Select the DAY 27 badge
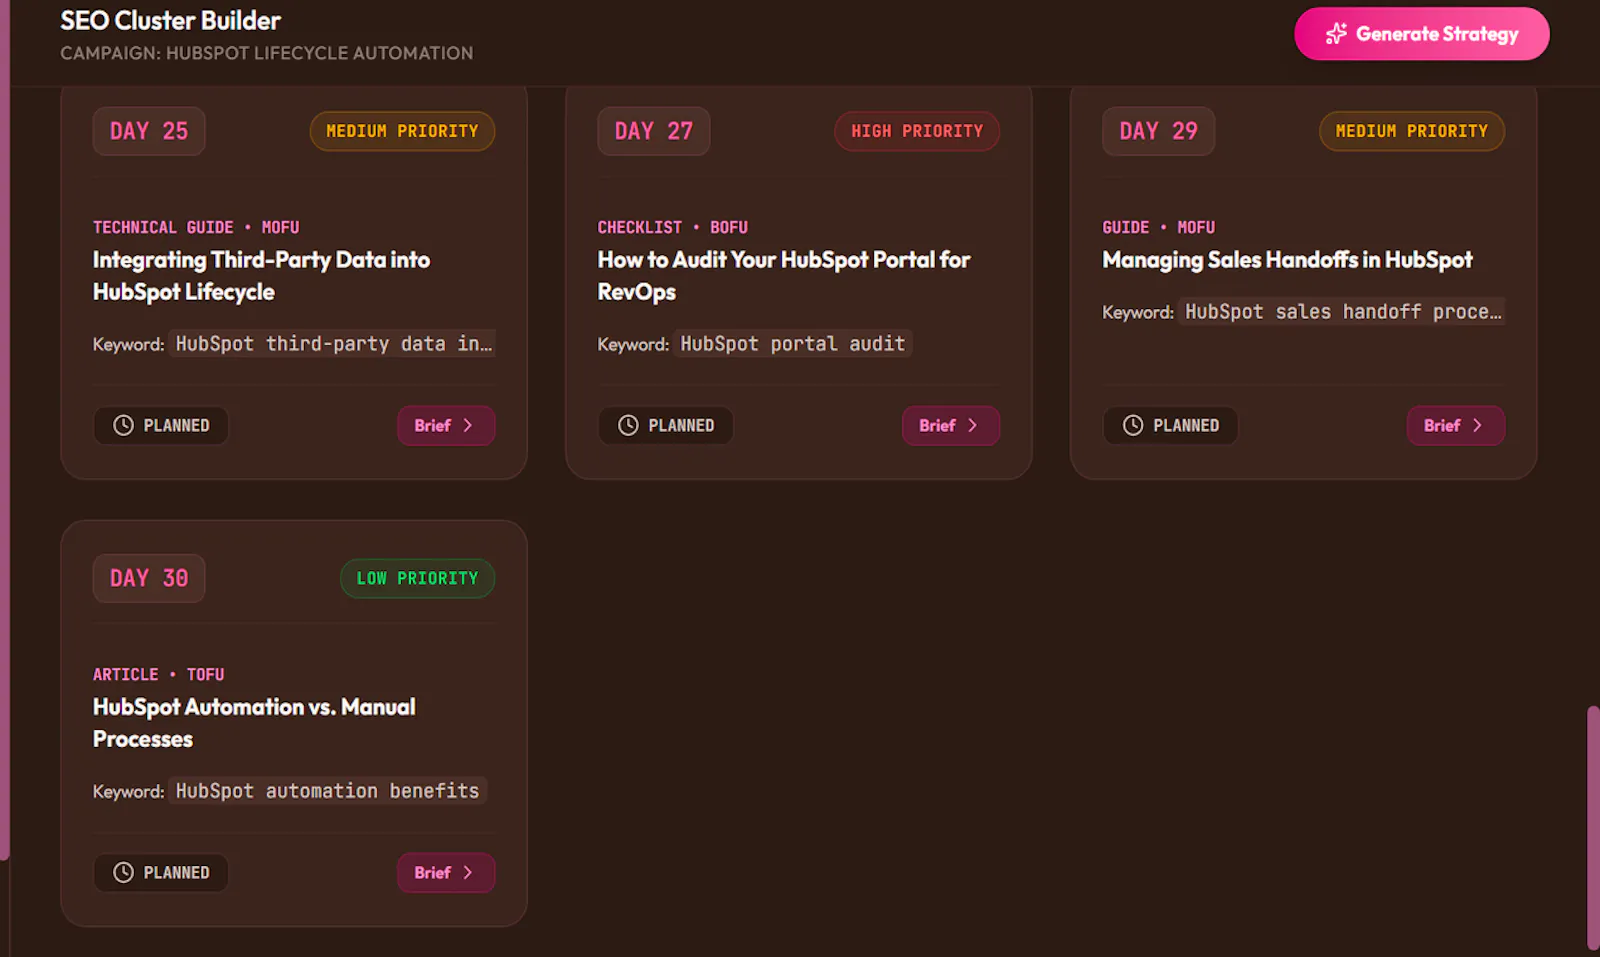This screenshot has height=957, width=1600. click(x=654, y=131)
